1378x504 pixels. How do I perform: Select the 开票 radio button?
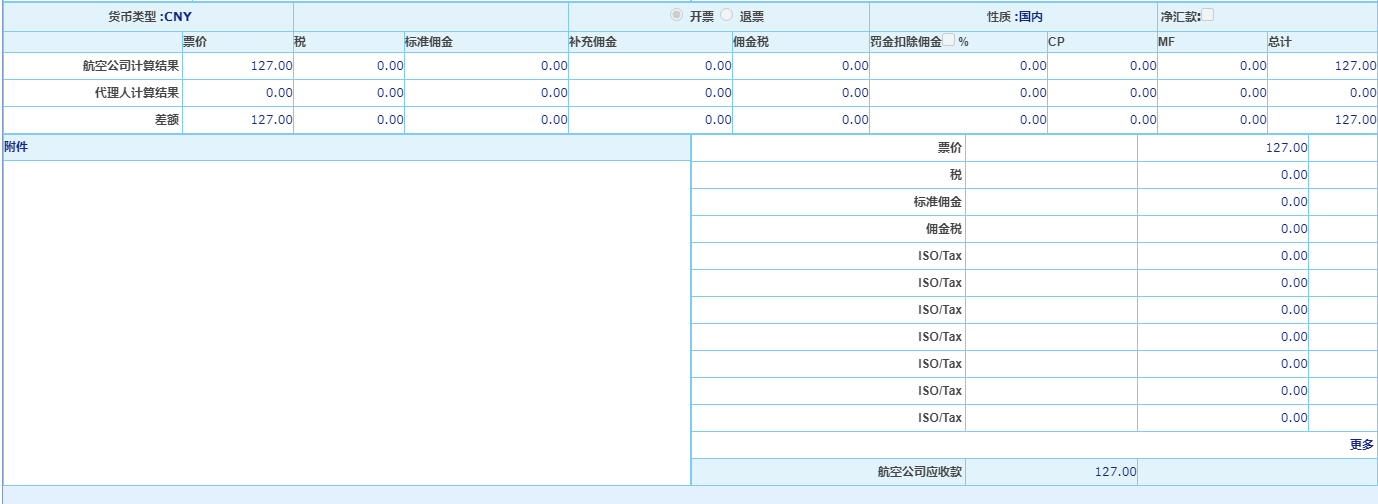click(677, 16)
